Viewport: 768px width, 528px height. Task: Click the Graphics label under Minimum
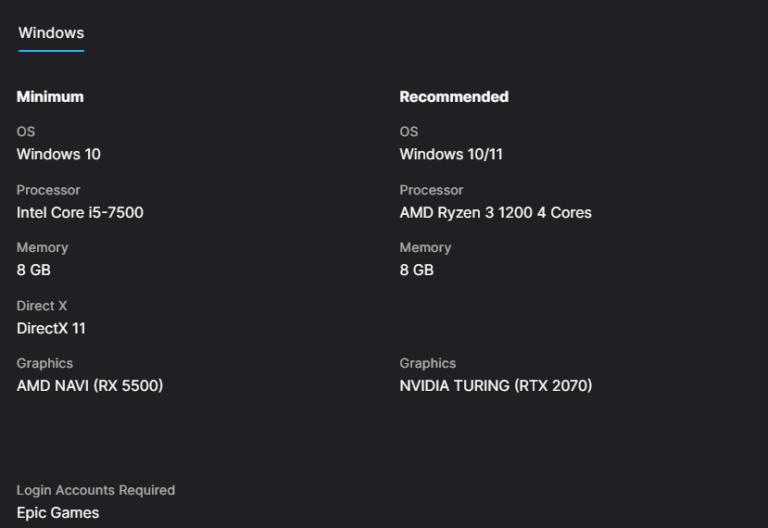click(x=44, y=363)
